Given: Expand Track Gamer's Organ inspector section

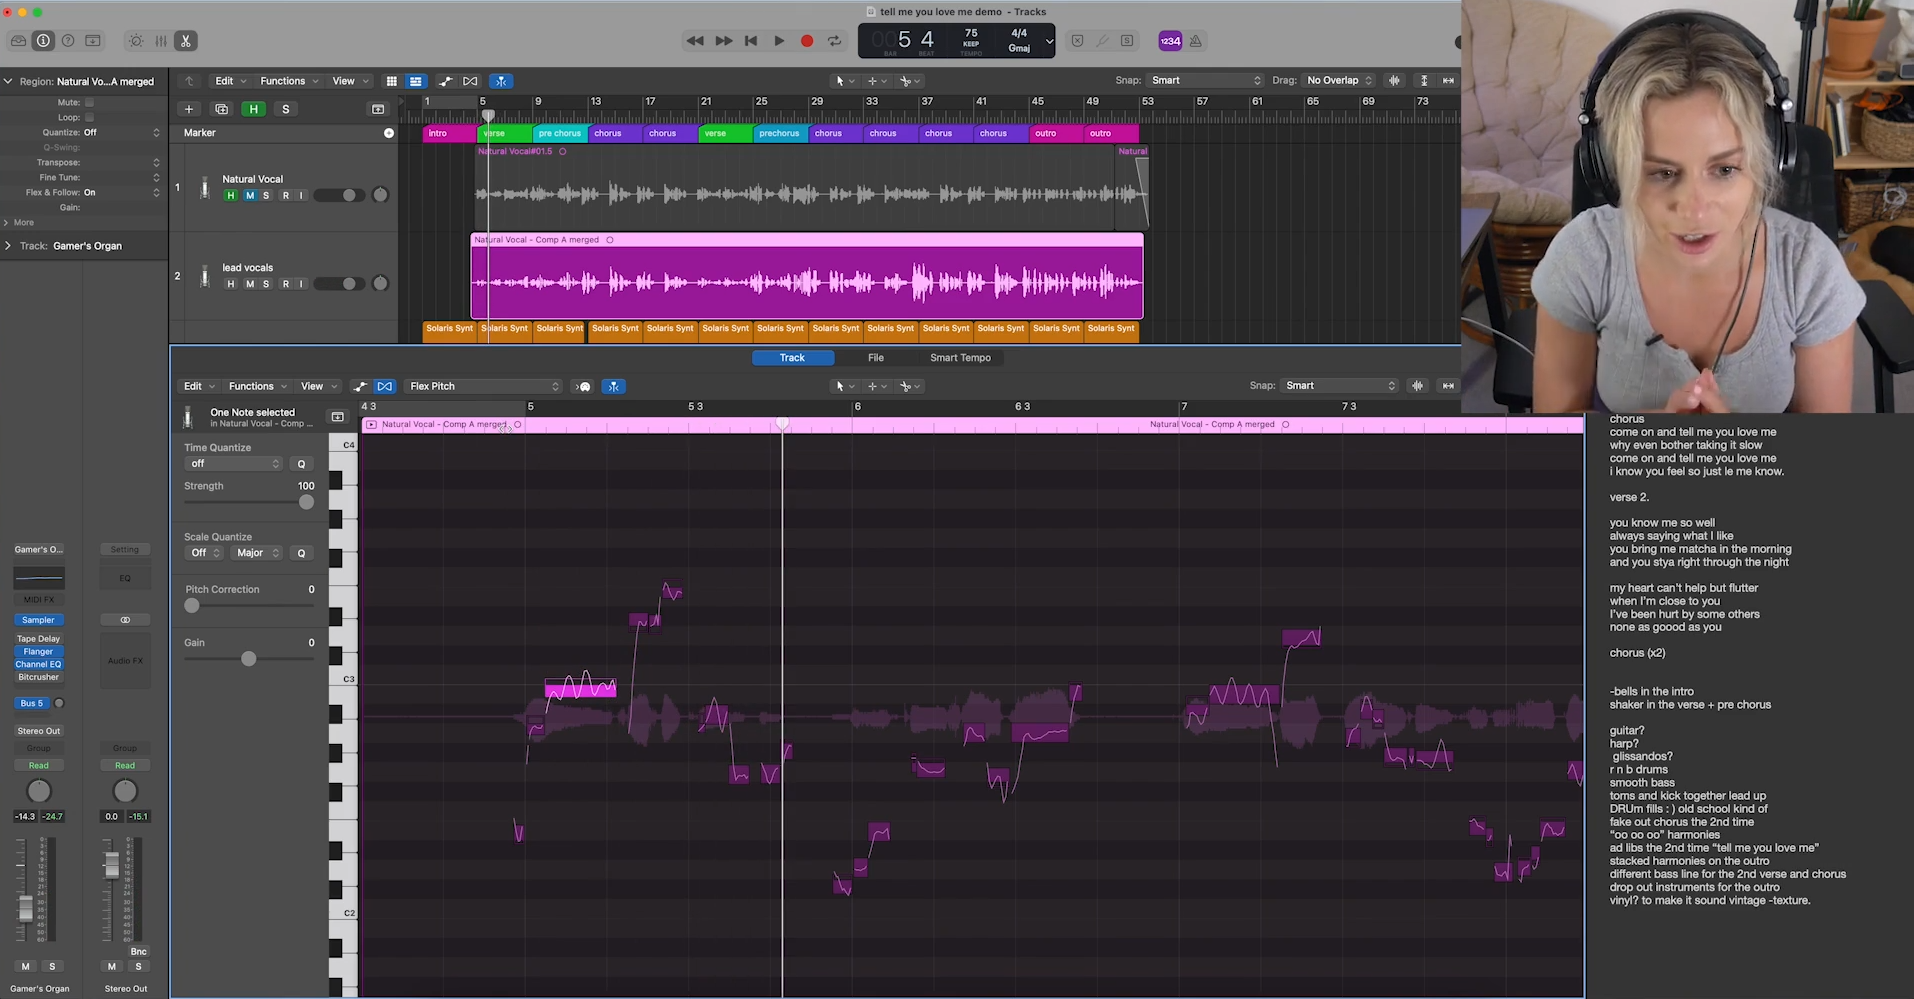Looking at the screenshot, I should [8, 245].
